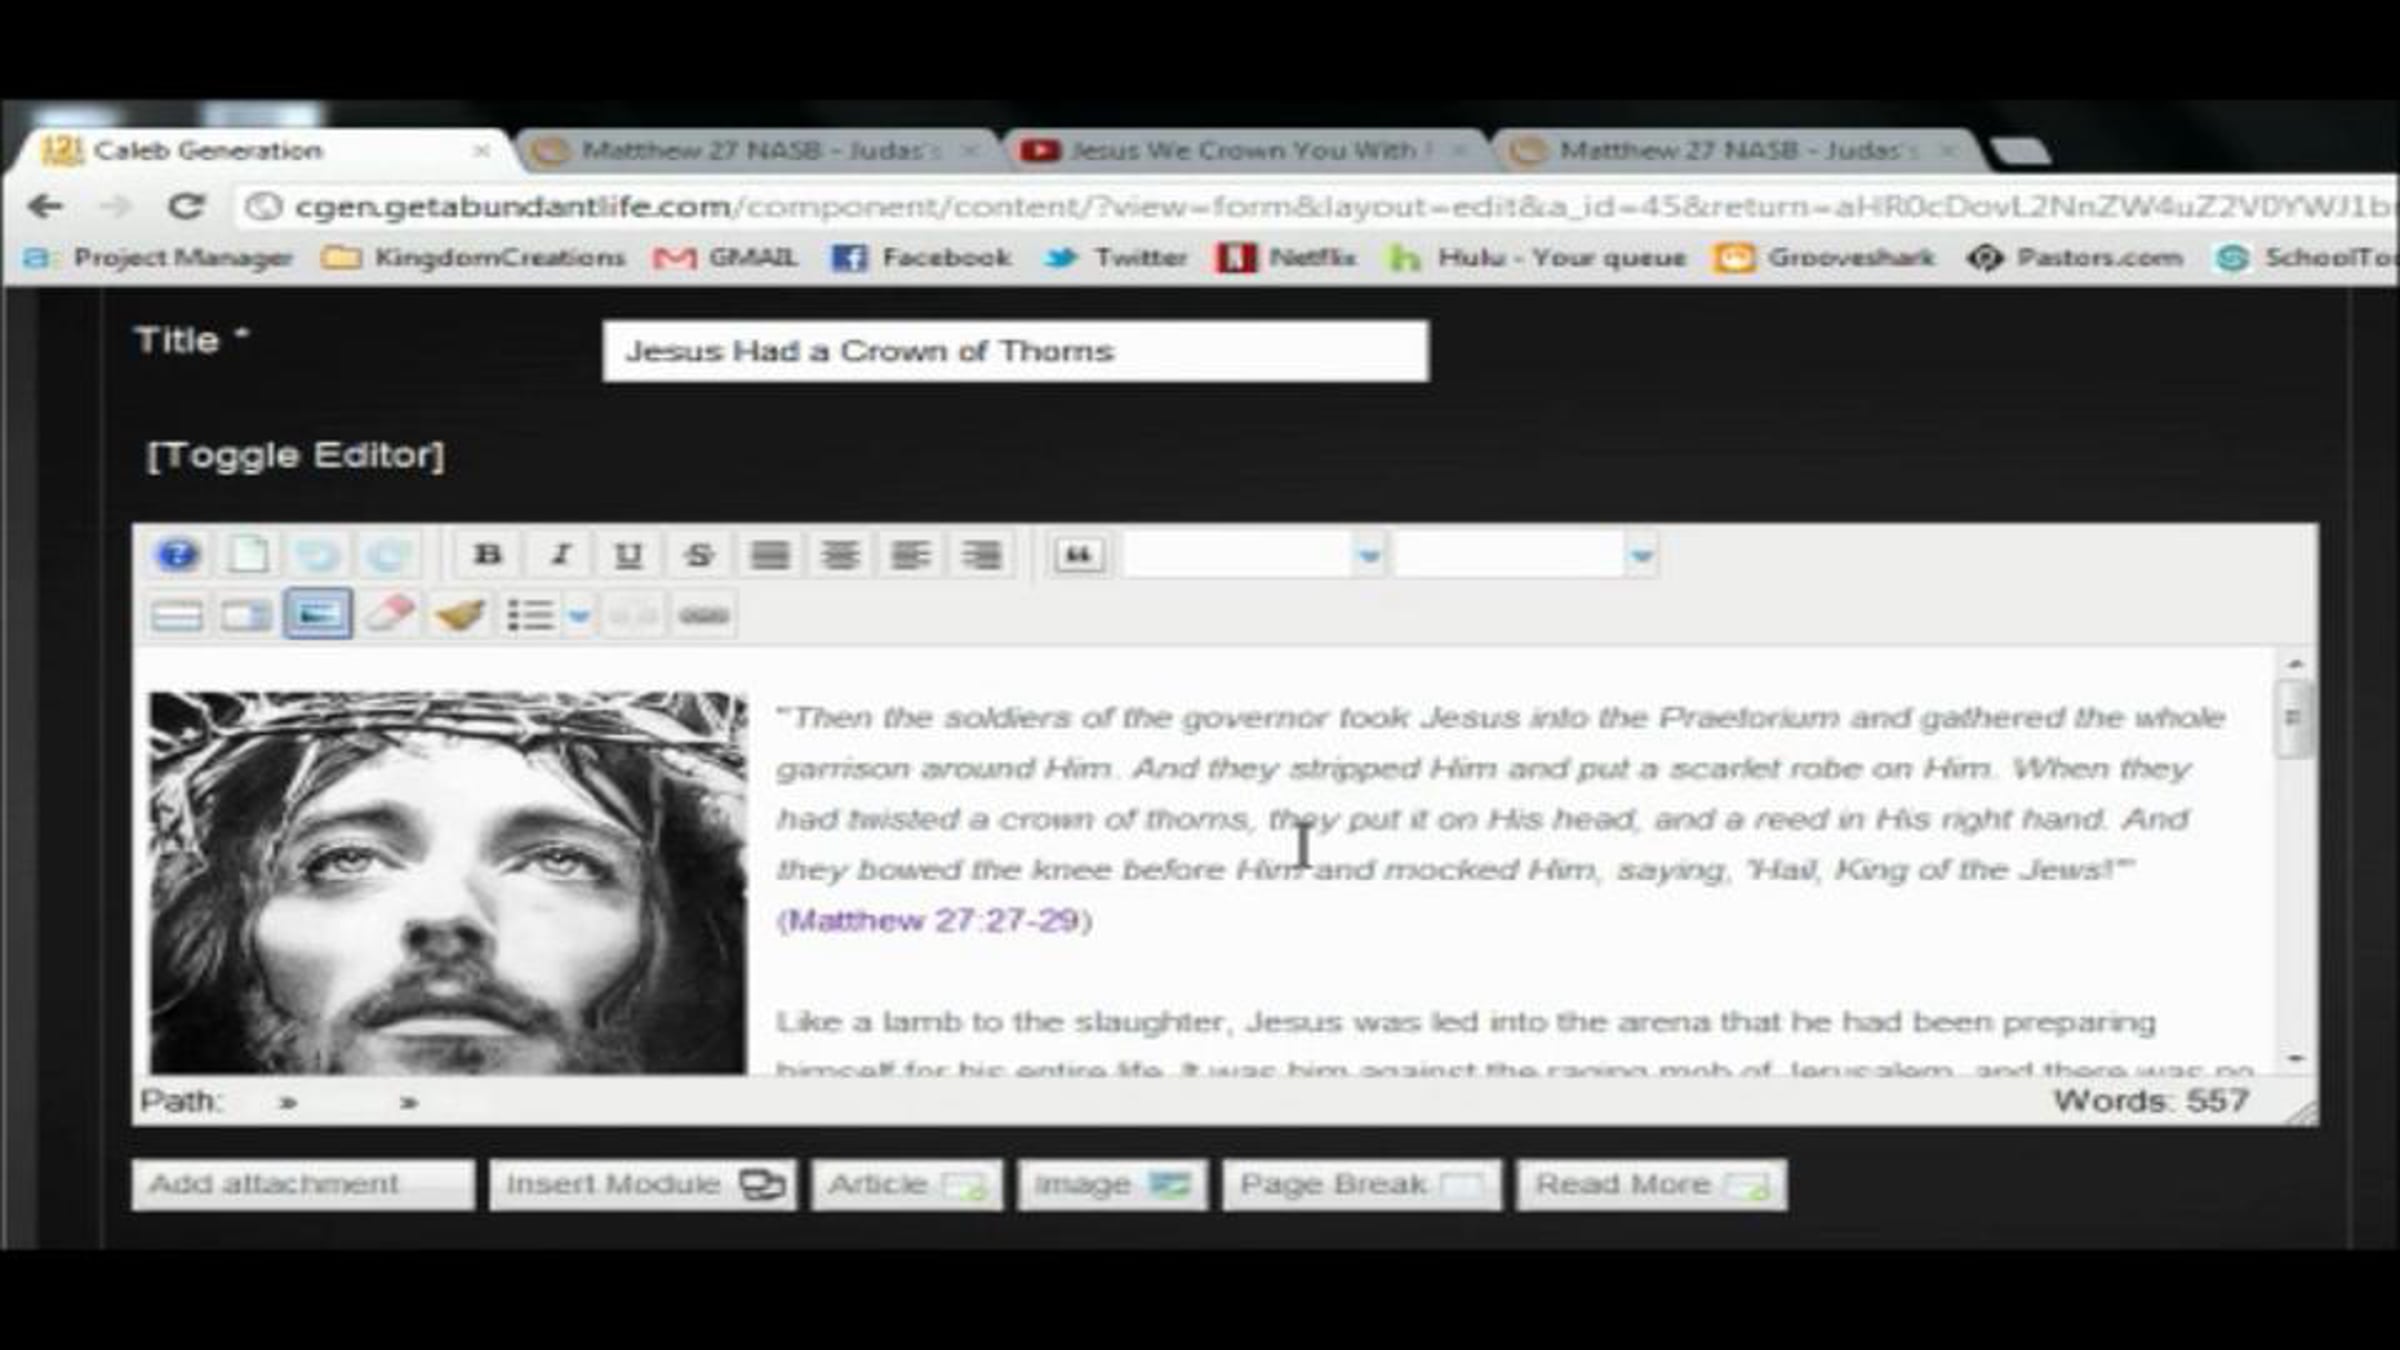Click the New Document icon
This screenshot has width=2400, height=1350.
click(x=248, y=555)
